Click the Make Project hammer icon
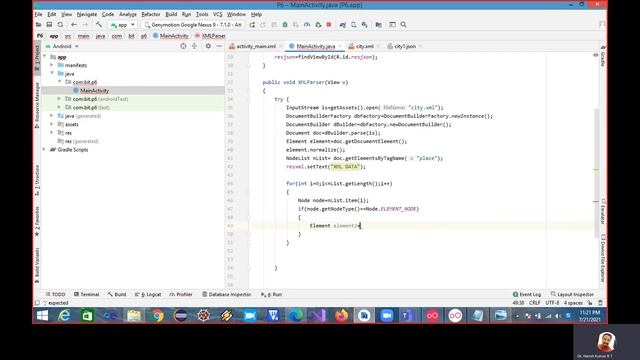Viewport: 640px width, 360px height. click(99, 25)
